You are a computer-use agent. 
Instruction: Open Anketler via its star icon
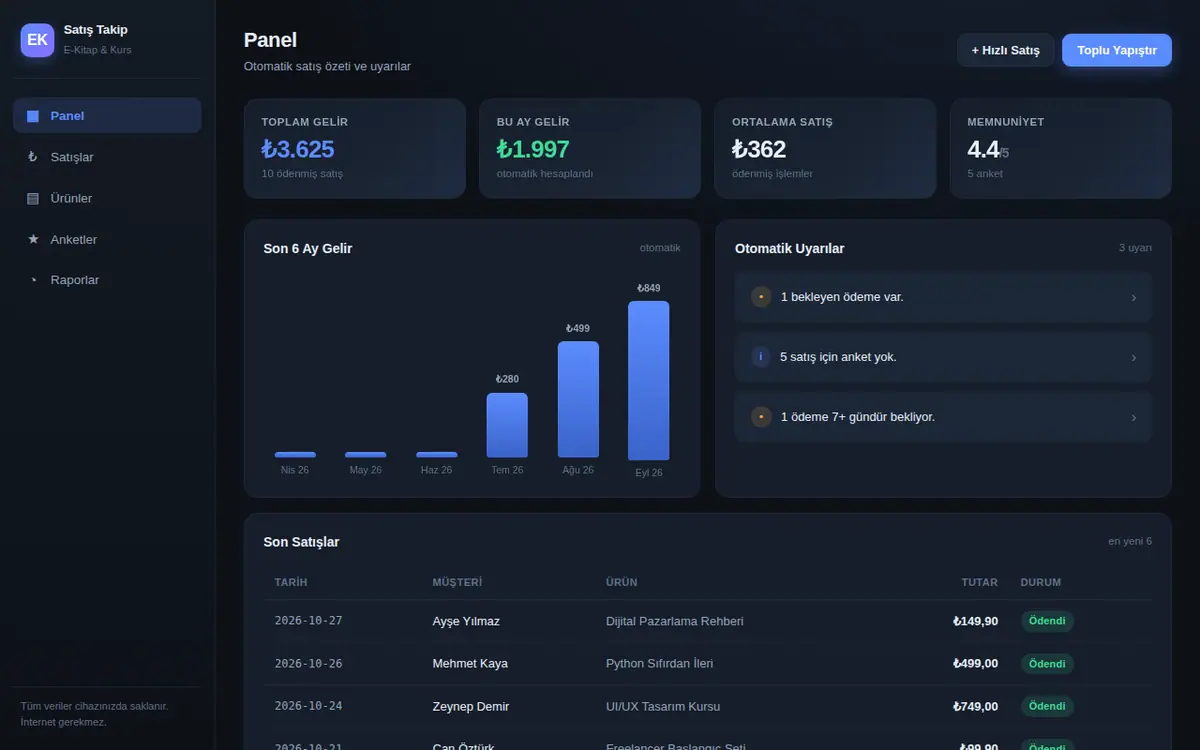(x=33, y=239)
